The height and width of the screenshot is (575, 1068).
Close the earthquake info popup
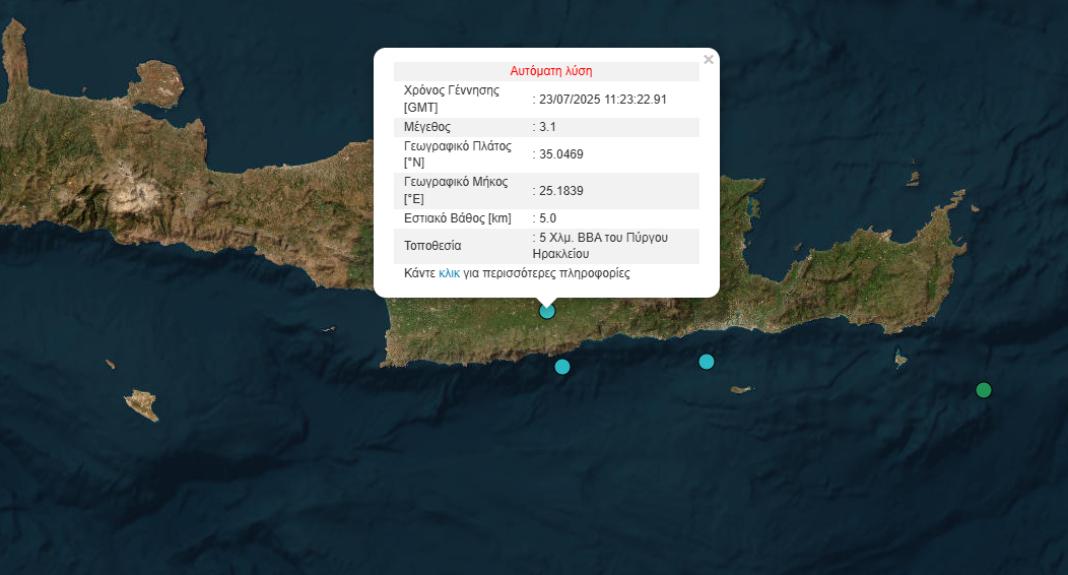tap(708, 60)
